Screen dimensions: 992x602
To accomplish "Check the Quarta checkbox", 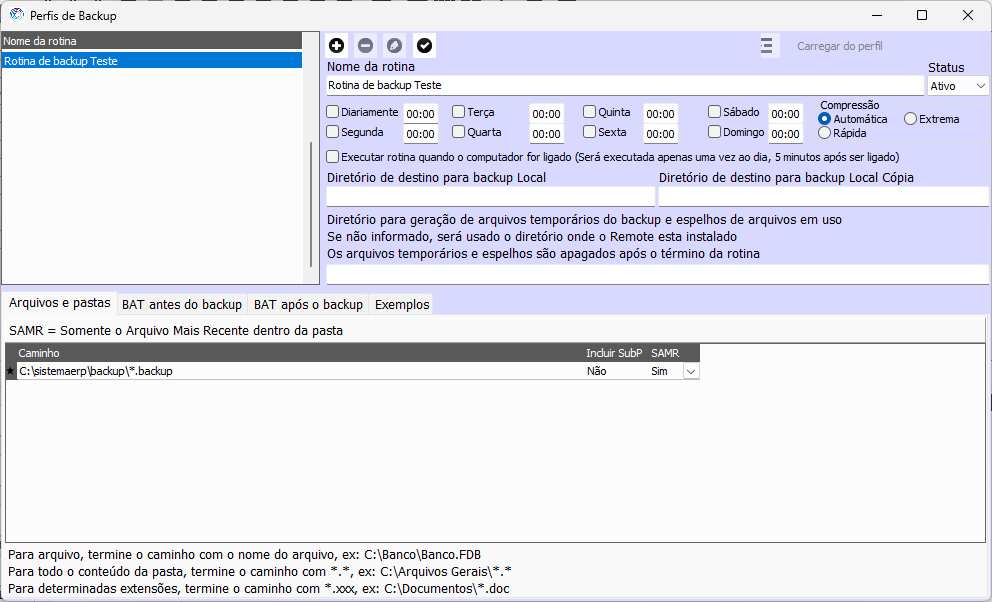I will 459,132.
